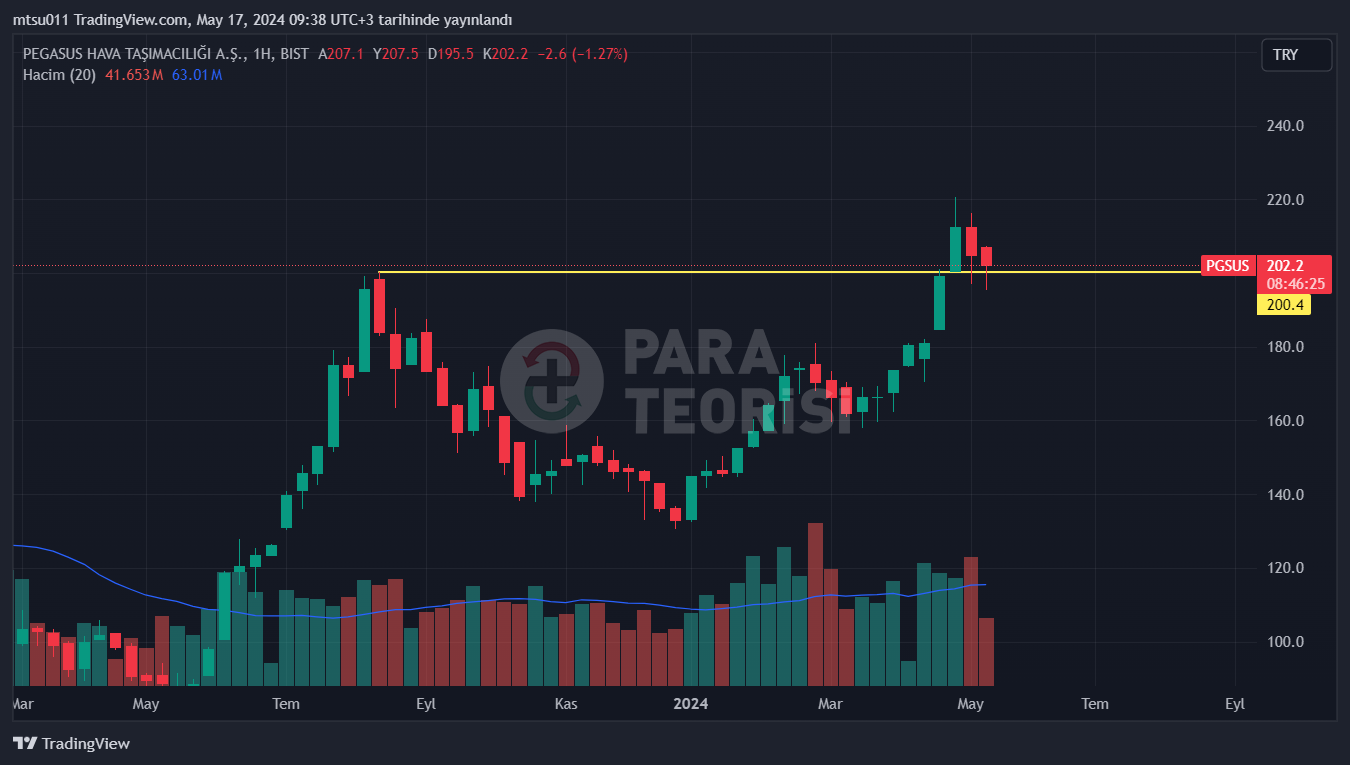Click the first Tem label on time axis

point(286,704)
